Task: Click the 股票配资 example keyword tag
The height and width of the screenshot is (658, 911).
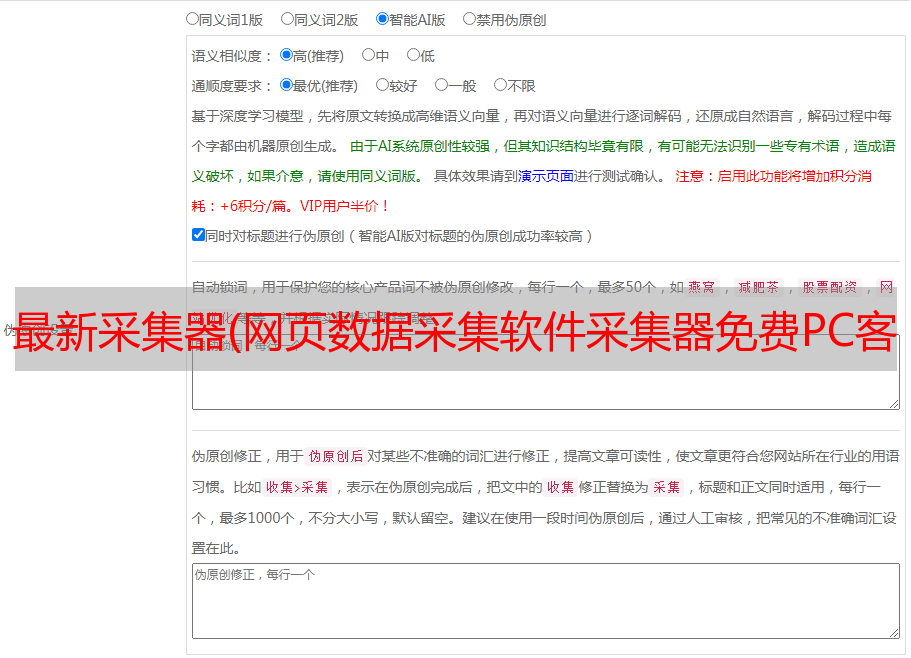Action: 830,287
